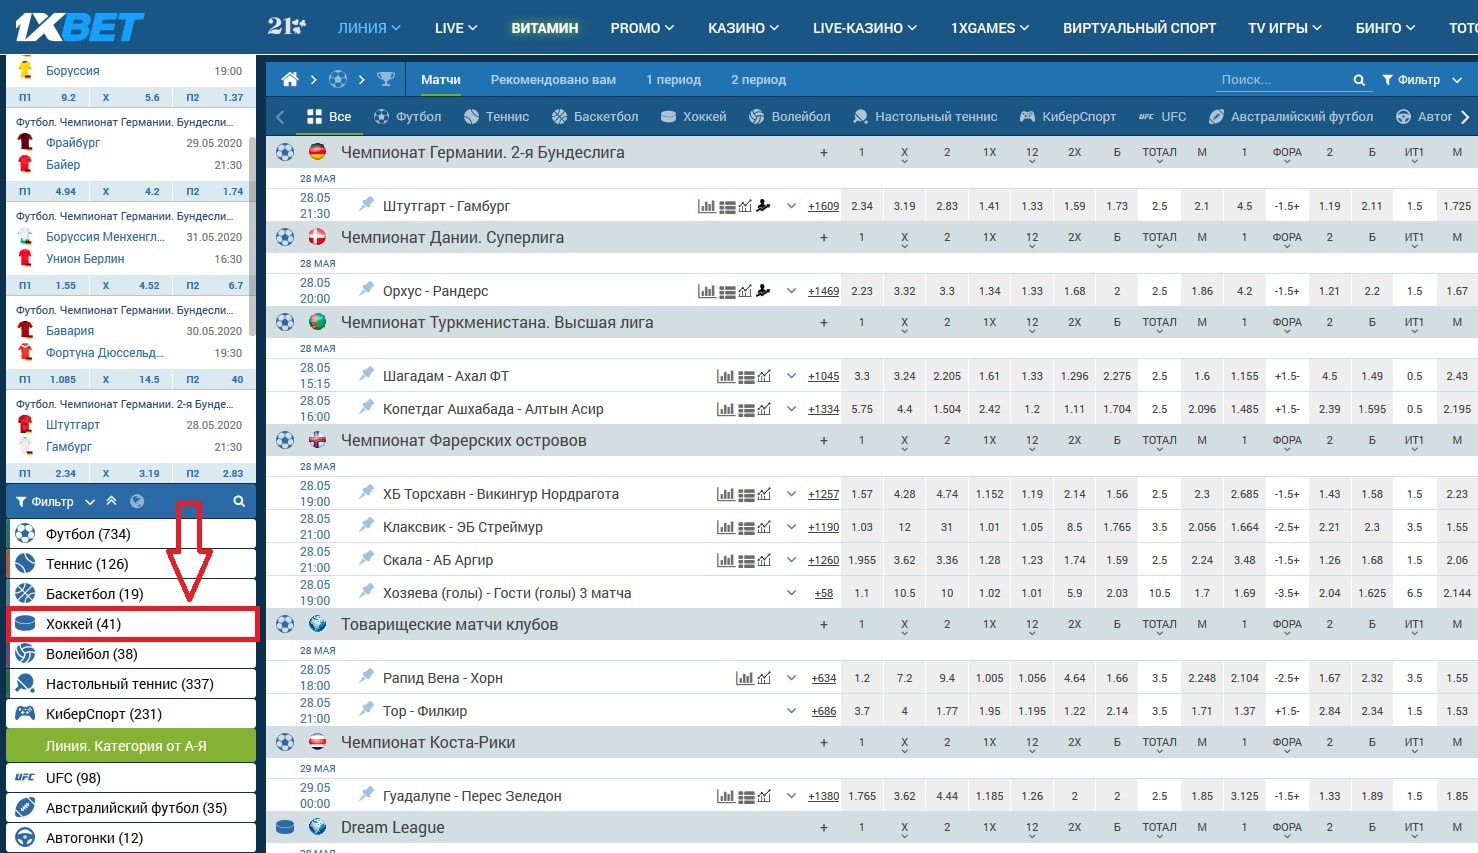Pin the Рапид Вена - Хорн match

click(367, 676)
